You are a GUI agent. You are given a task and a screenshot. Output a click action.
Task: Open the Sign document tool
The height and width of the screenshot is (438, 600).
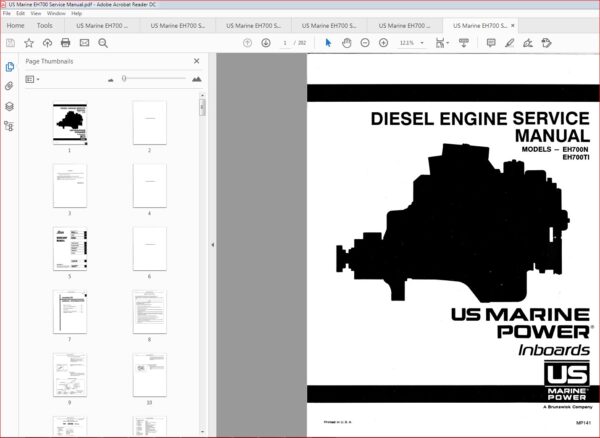(x=528, y=43)
